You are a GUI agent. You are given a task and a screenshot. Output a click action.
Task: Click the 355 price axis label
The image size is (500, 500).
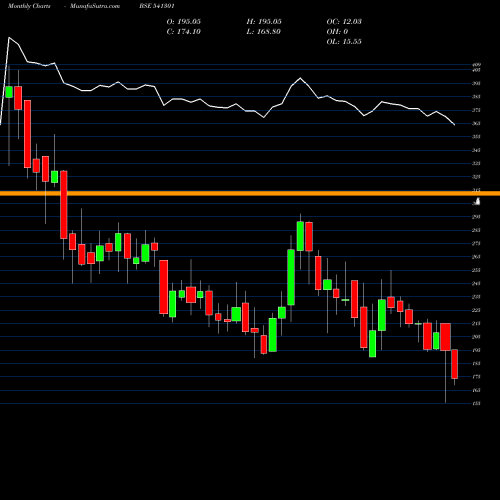point(477,137)
